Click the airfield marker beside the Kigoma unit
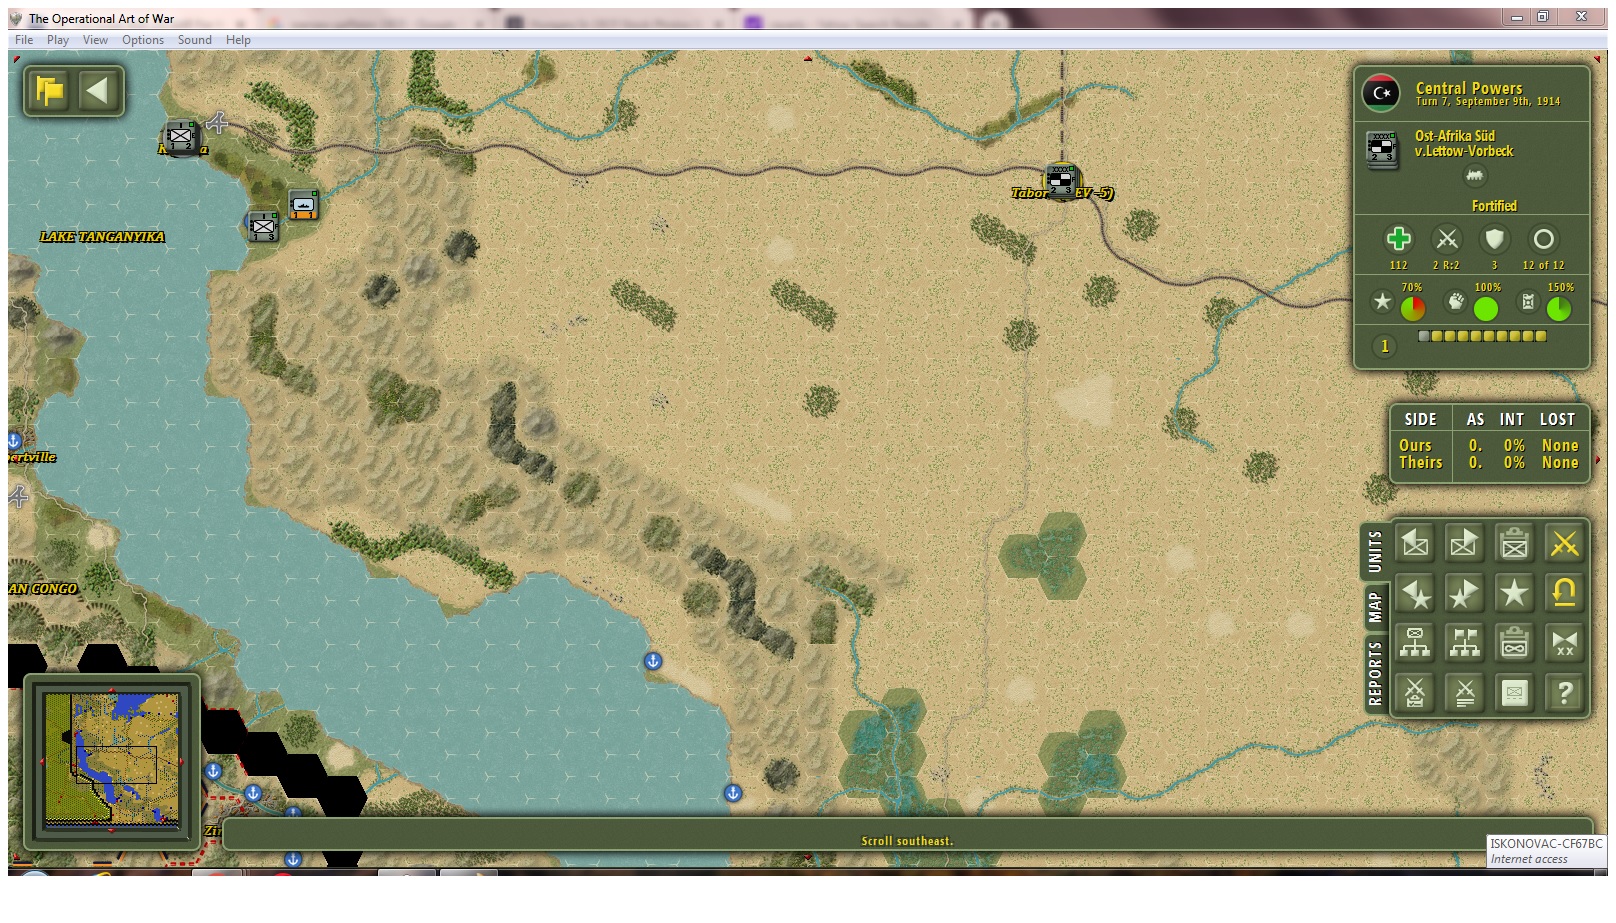Screen dimensions: 1616x923 (217, 123)
